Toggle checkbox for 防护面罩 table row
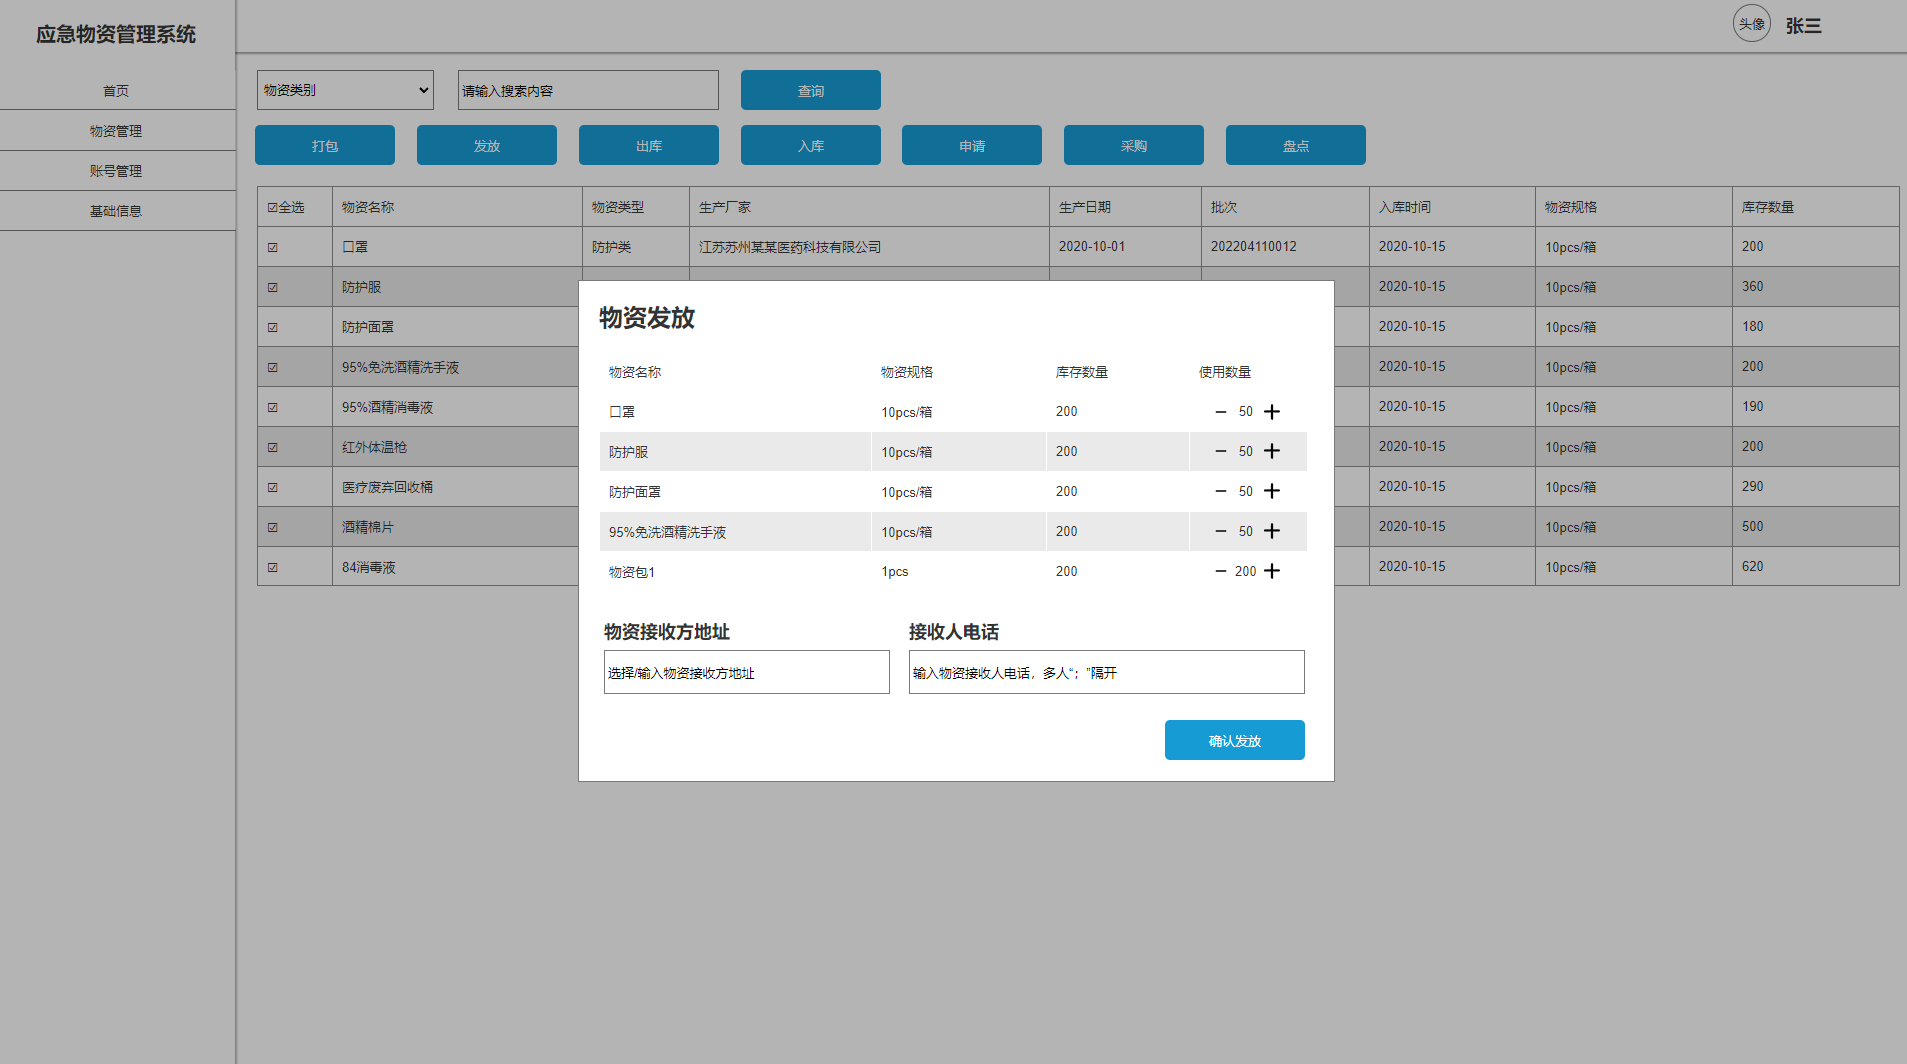The width and height of the screenshot is (1907, 1064). pos(272,327)
